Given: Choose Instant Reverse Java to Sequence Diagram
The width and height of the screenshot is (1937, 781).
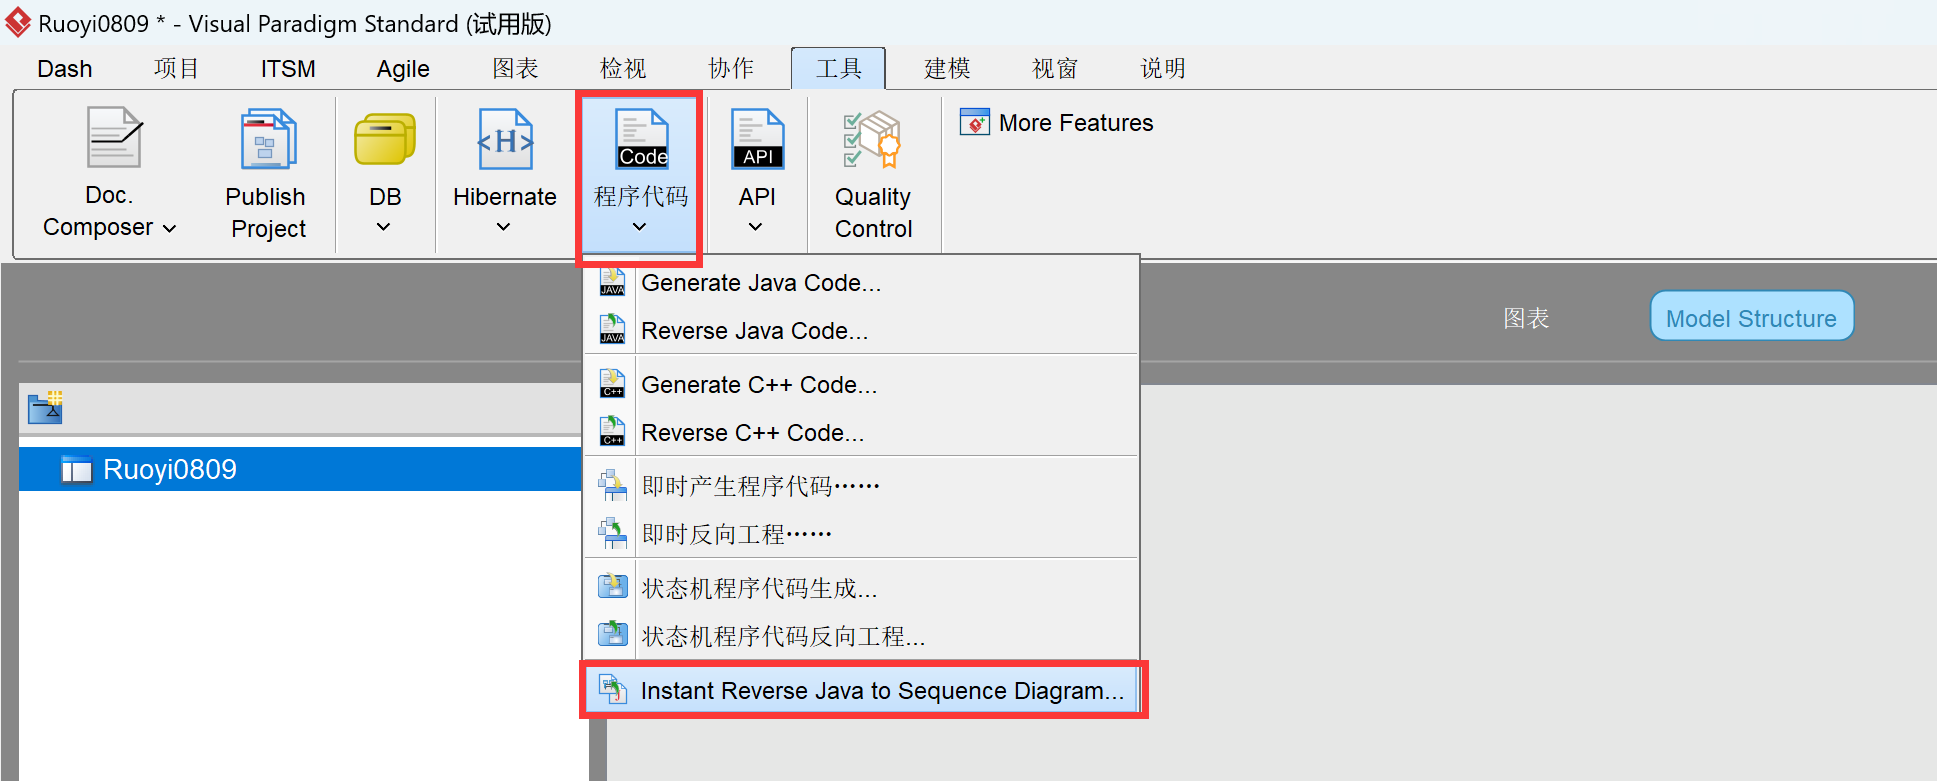Looking at the screenshot, I should (861, 690).
